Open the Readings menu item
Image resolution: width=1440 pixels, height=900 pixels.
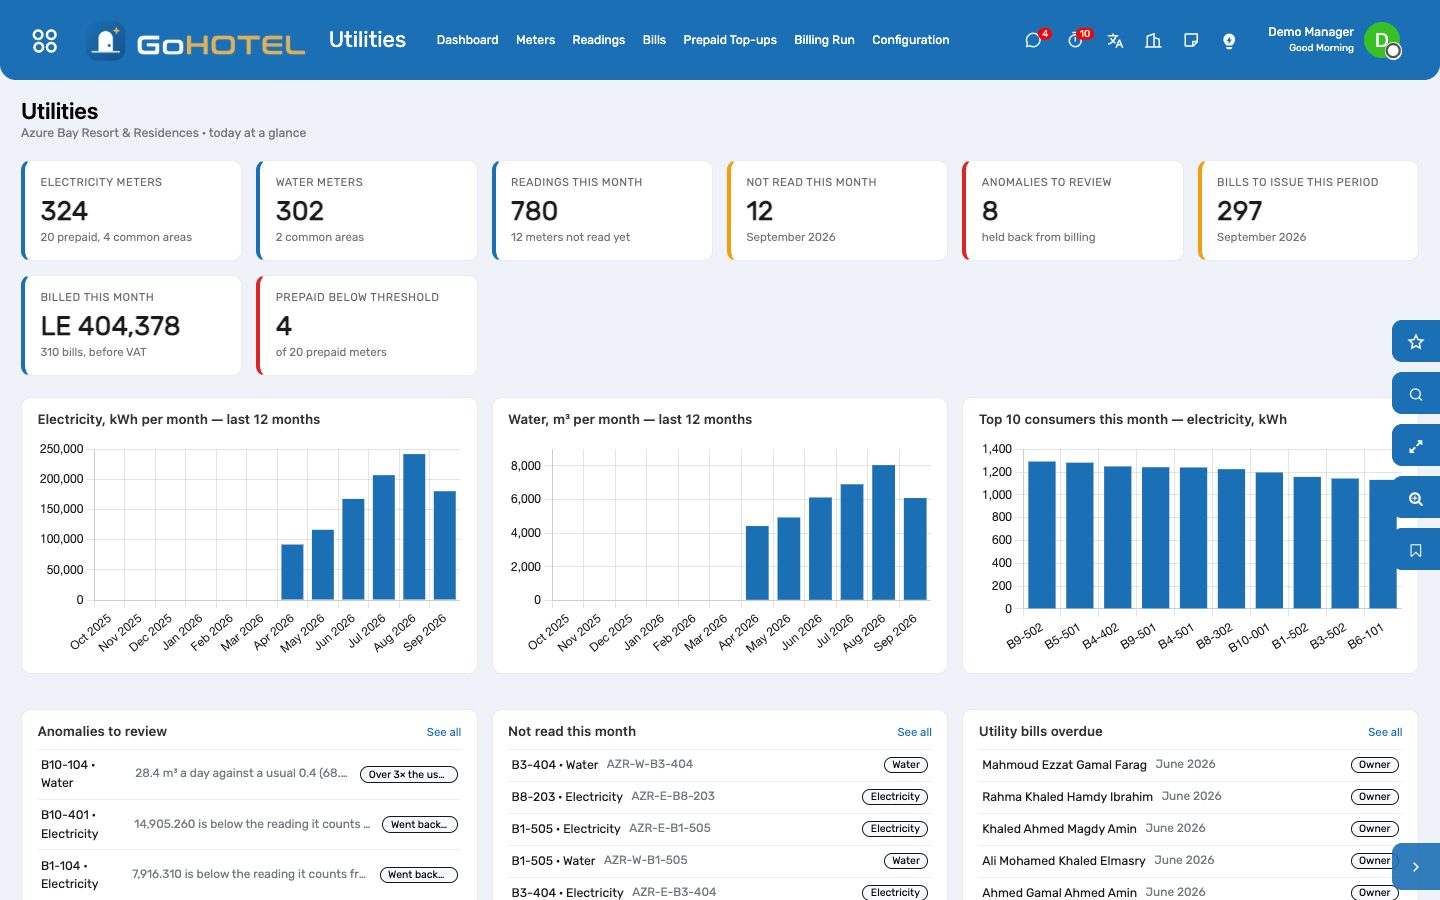[x=598, y=40]
